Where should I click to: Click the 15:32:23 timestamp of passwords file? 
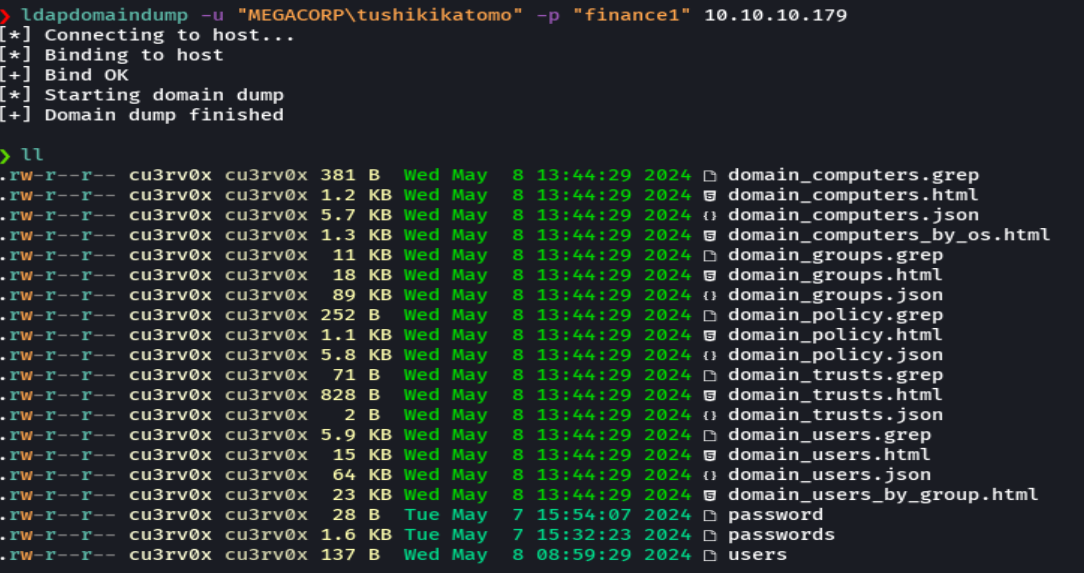(584, 536)
